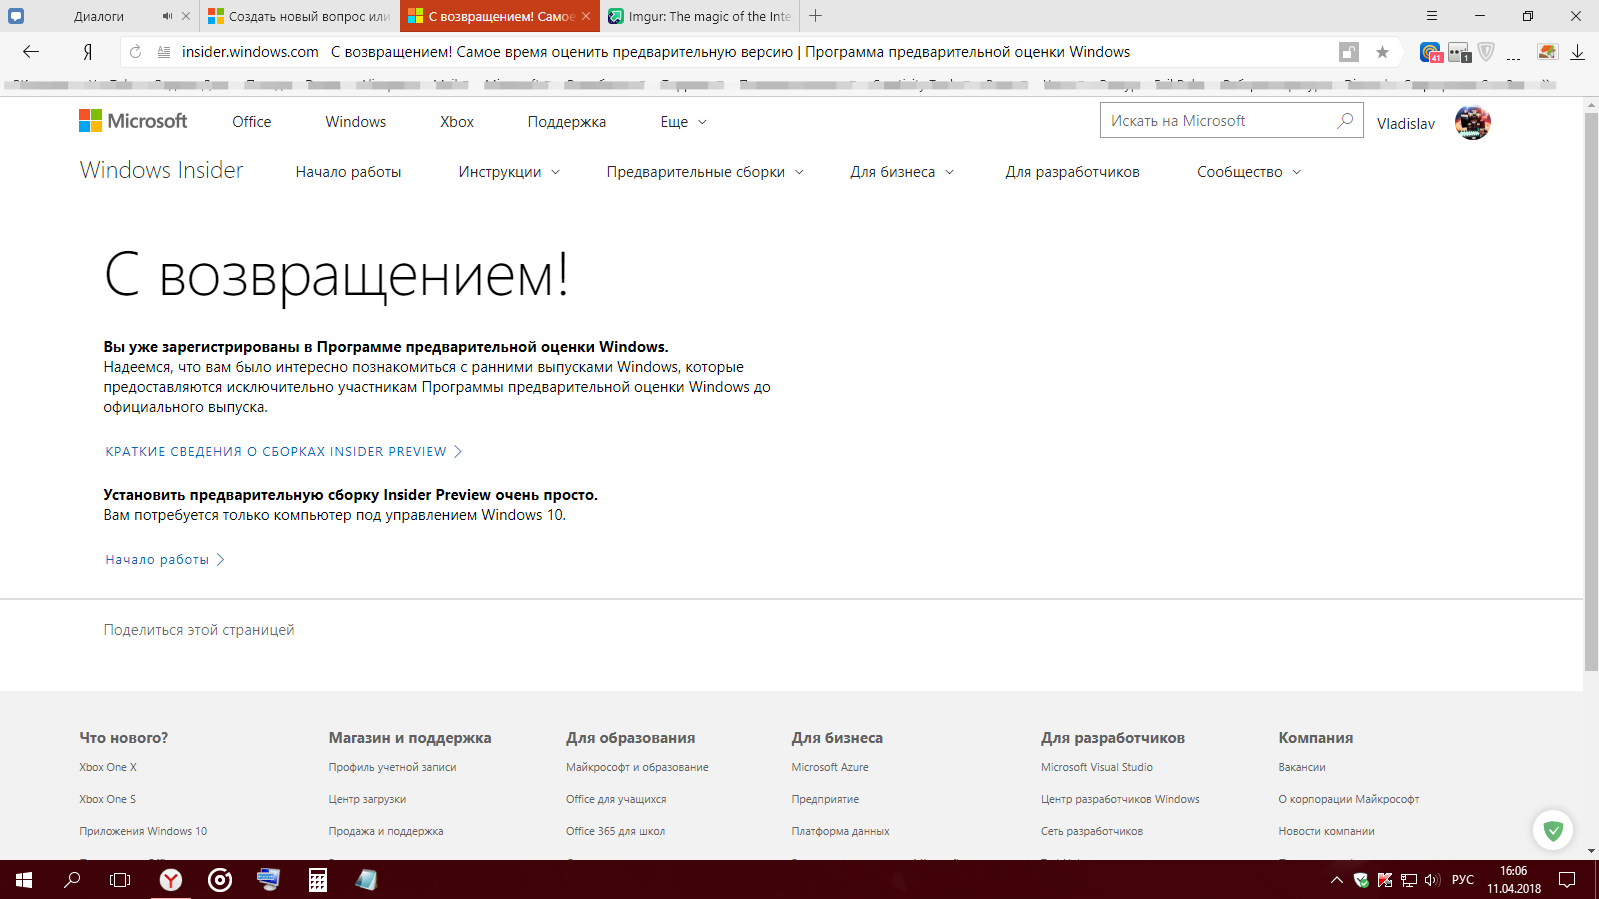Click the open padlock icon in the address bar

click(1349, 53)
